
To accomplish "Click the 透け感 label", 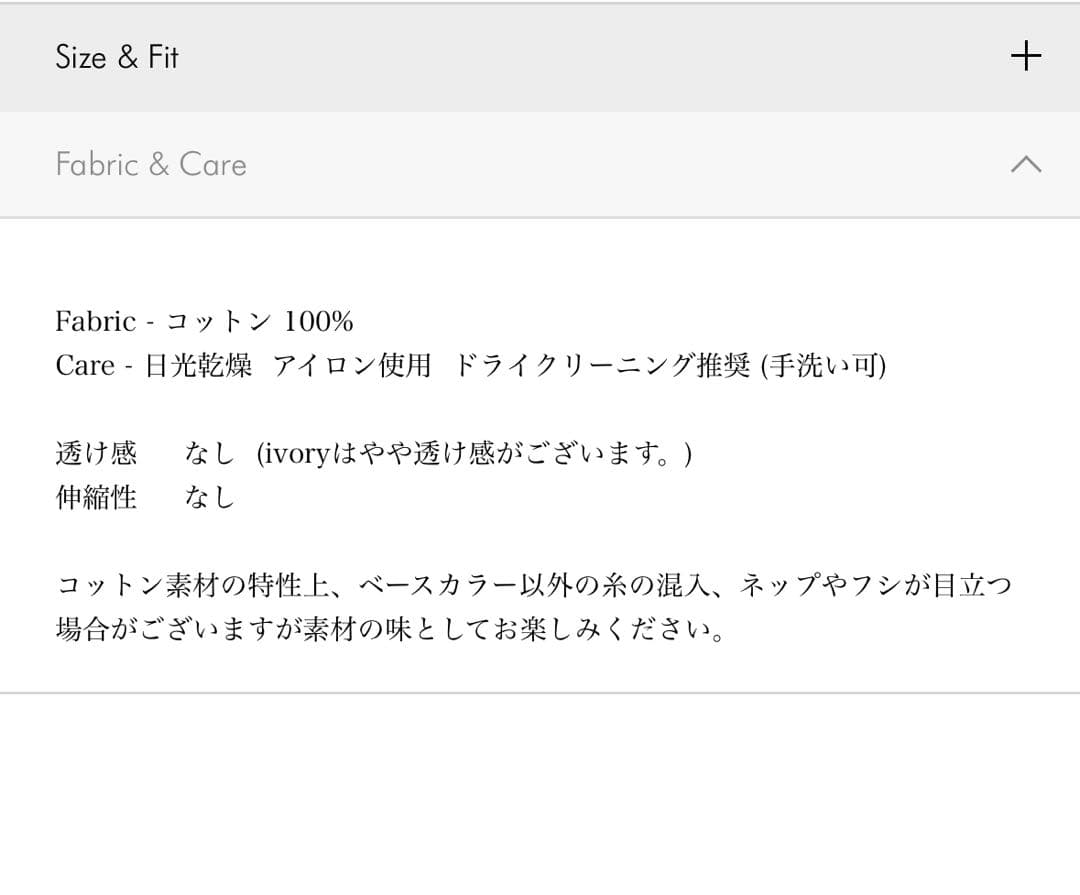I will pyautogui.click(x=96, y=454).
